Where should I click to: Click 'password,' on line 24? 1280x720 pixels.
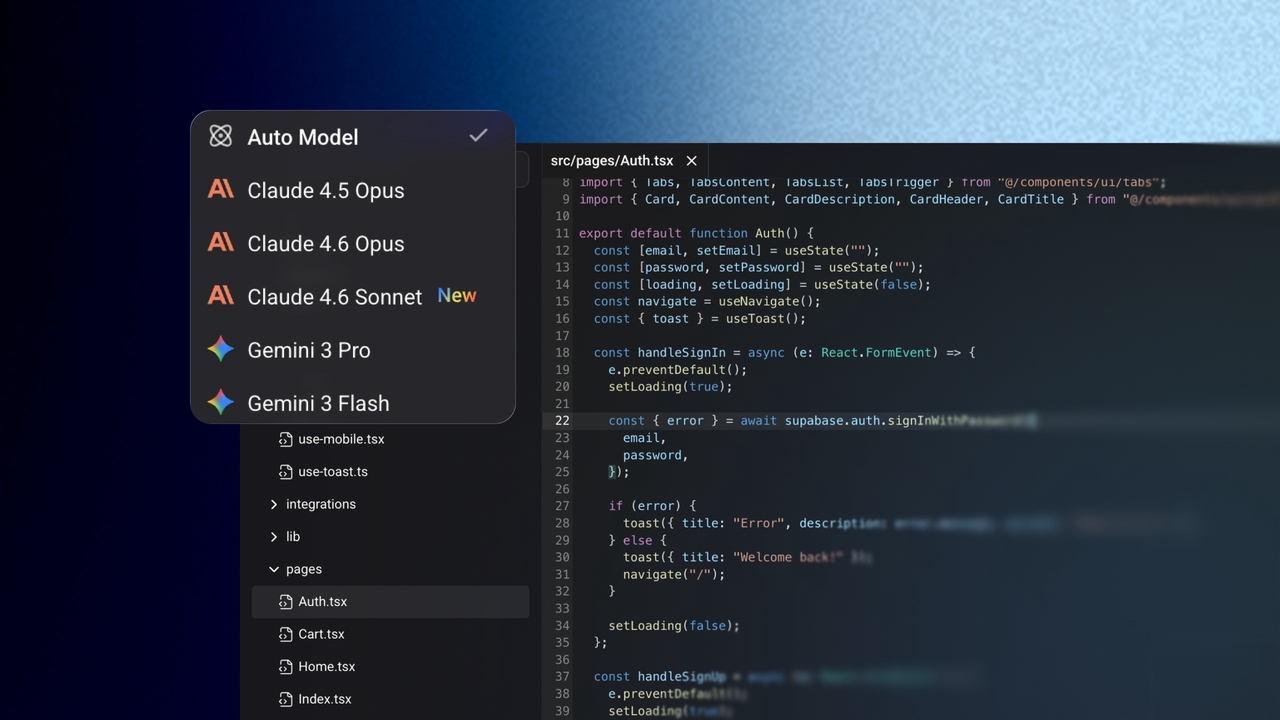pyautogui.click(x=655, y=455)
